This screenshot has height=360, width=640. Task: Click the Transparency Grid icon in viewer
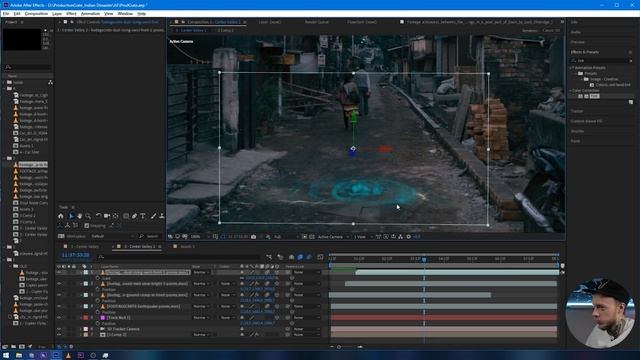(312, 237)
